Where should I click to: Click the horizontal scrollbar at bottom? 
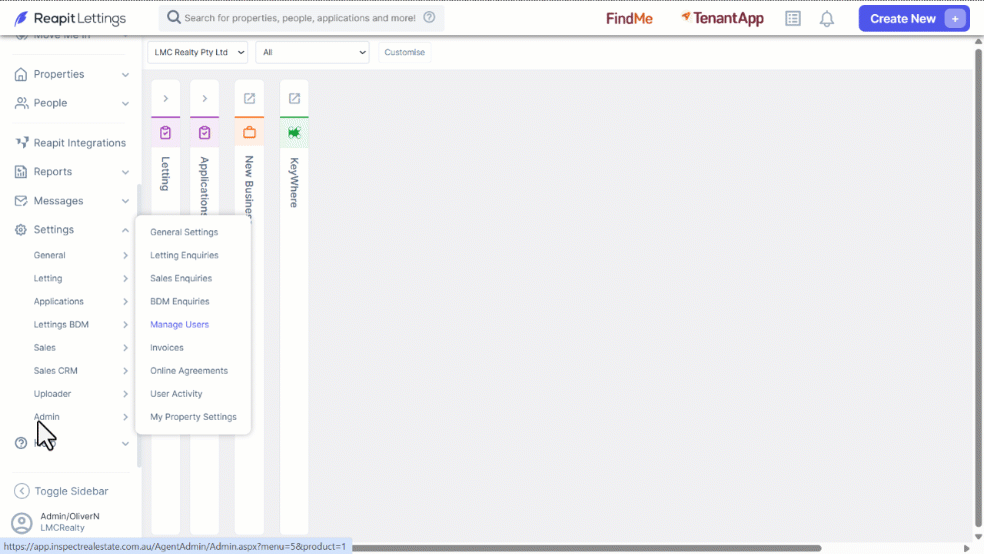587,548
